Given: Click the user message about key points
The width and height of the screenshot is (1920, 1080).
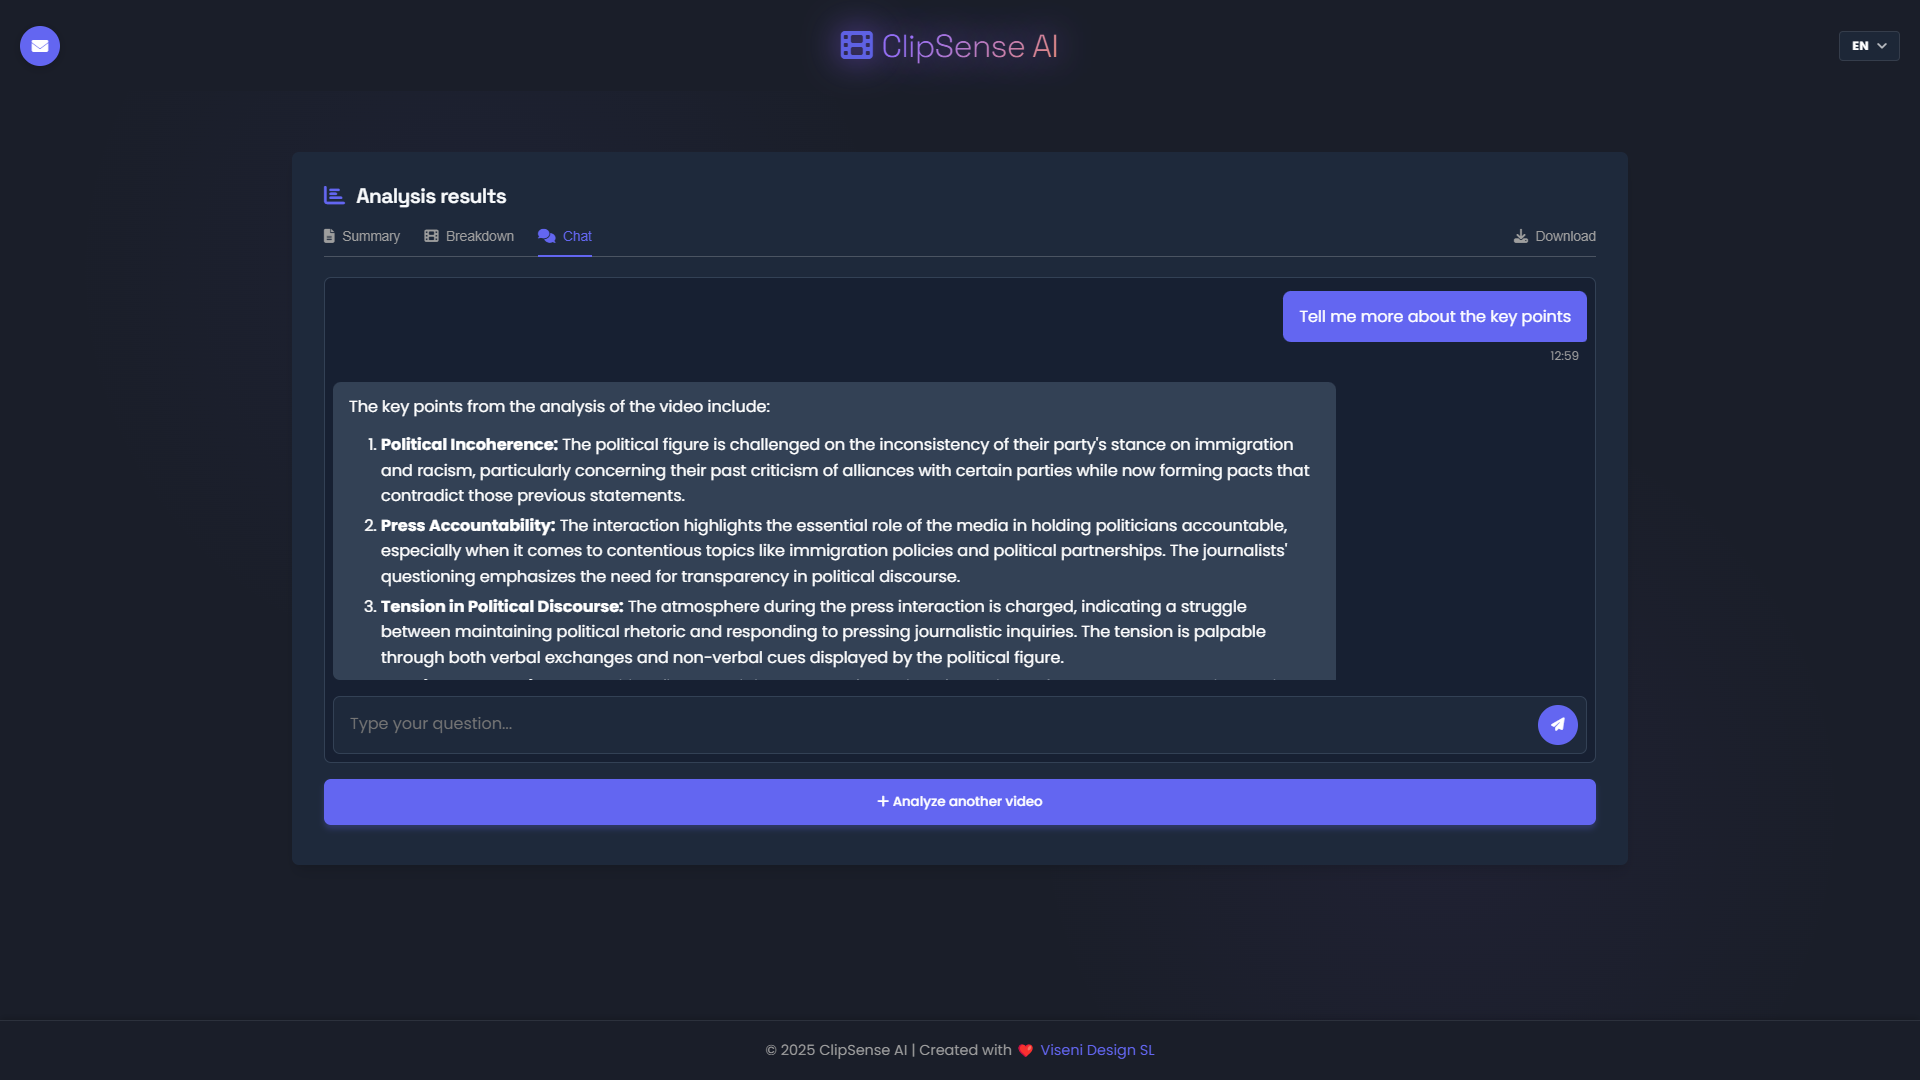Looking at the screenshot, I should click(1434, 317).
